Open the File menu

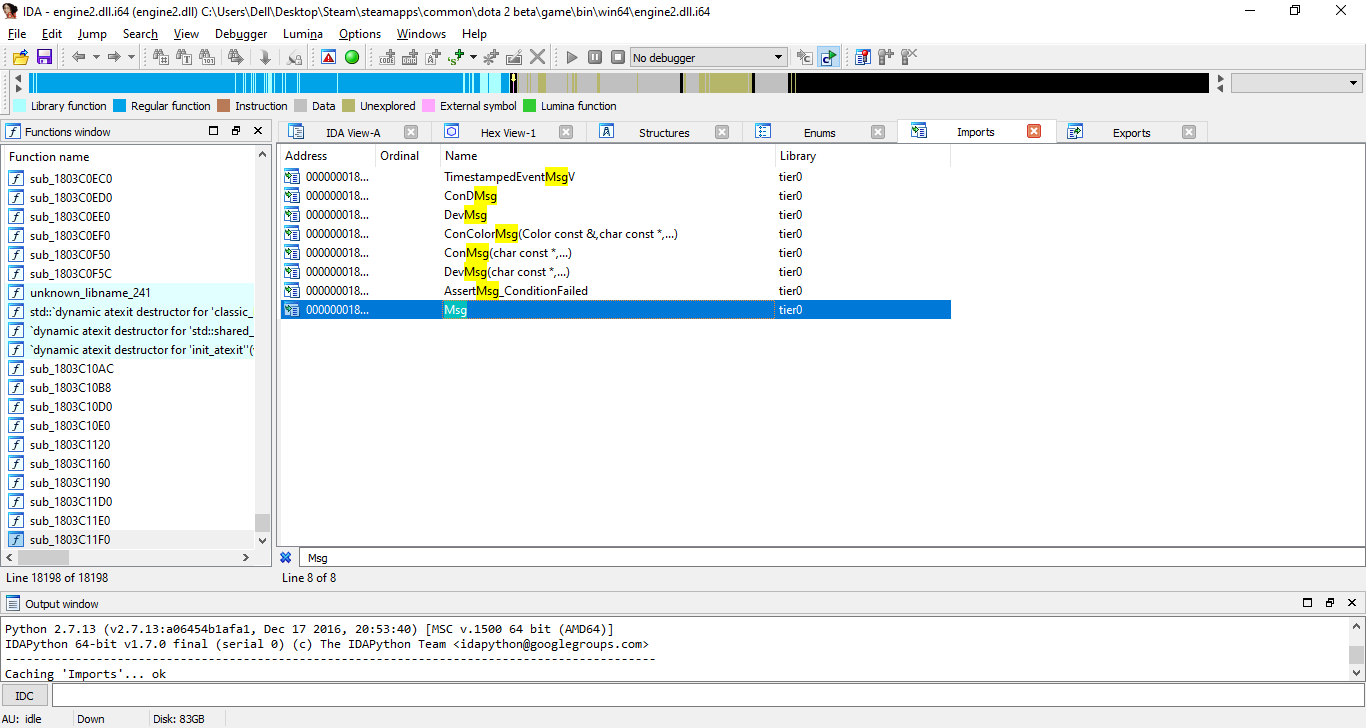[17, 33]
